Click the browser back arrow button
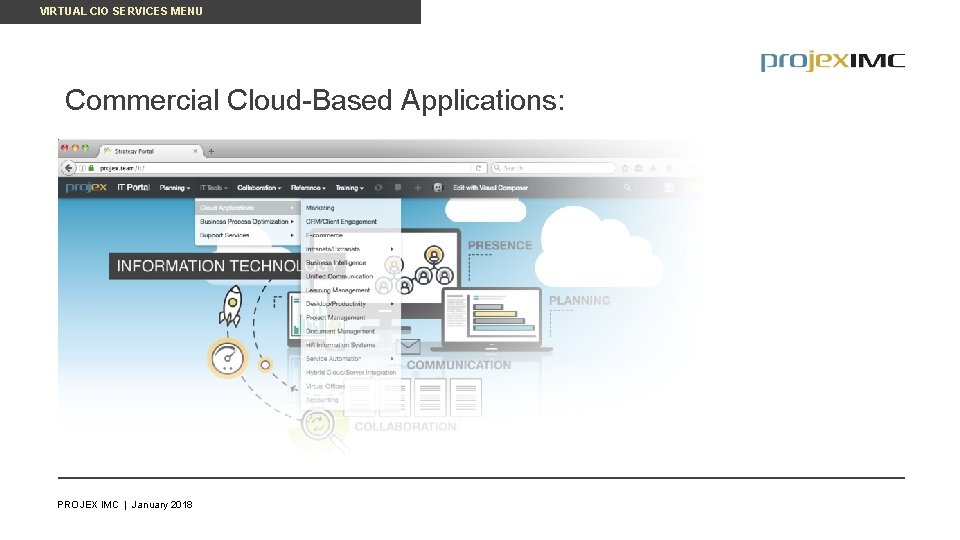 [68, 168]
